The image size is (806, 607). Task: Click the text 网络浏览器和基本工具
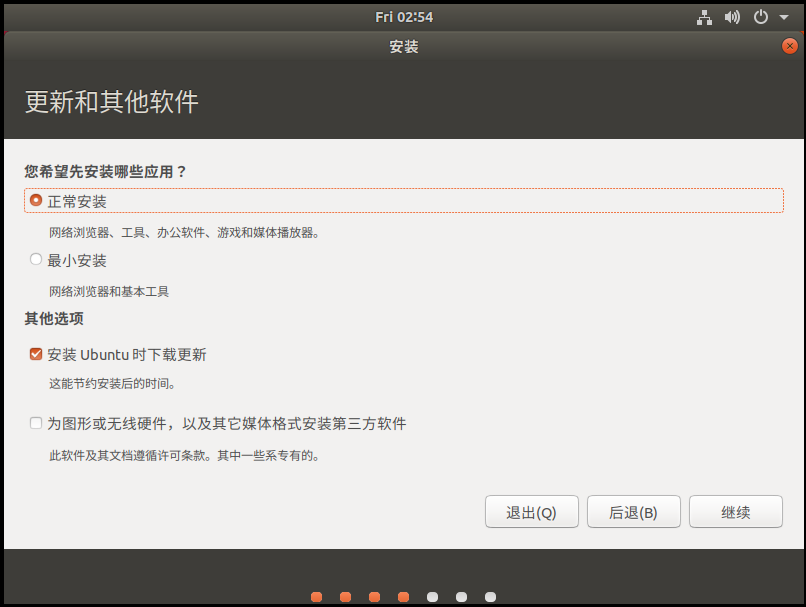[109, 292]
